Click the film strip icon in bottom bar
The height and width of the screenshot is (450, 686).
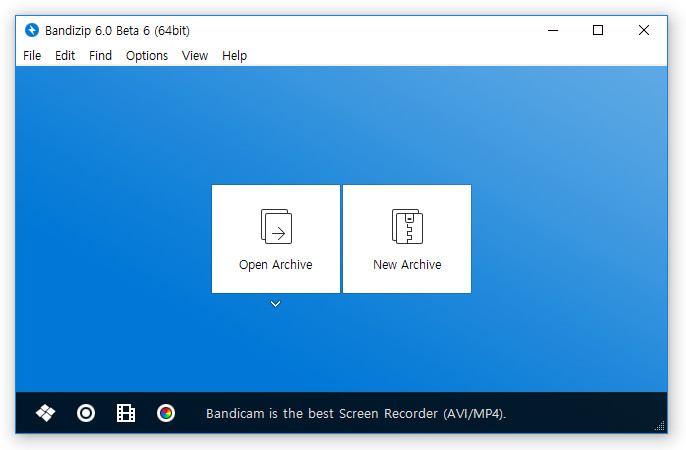[x=126, y=413]
